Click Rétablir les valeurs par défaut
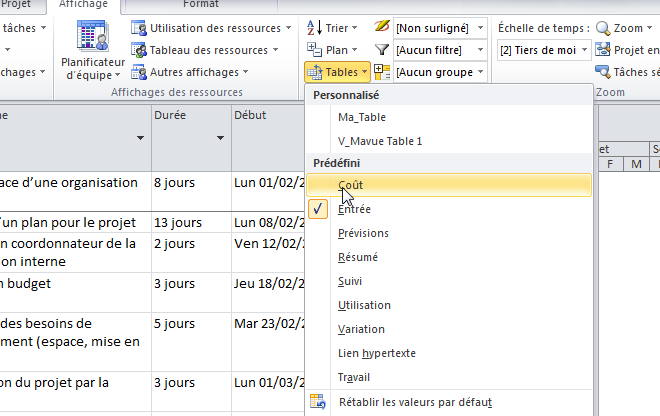 click(x=415, y=402)
